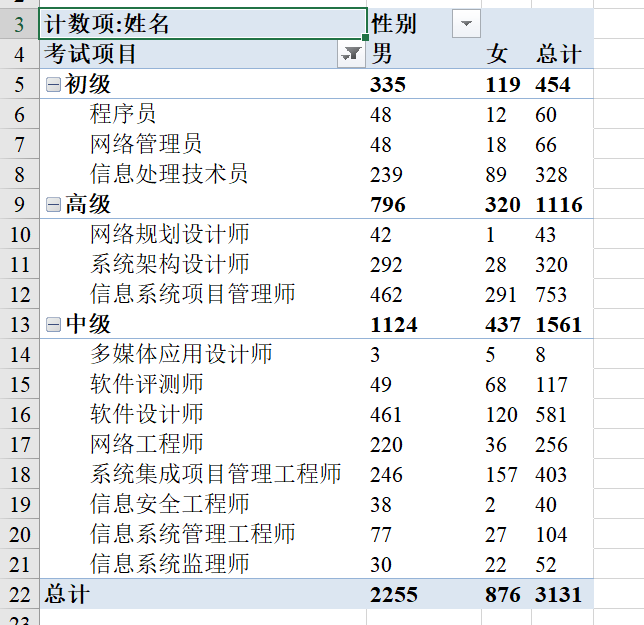This screenshot has height=625, width=644.
Task: Click the value 461 for 软件设计师
Action: coord(386,414)
